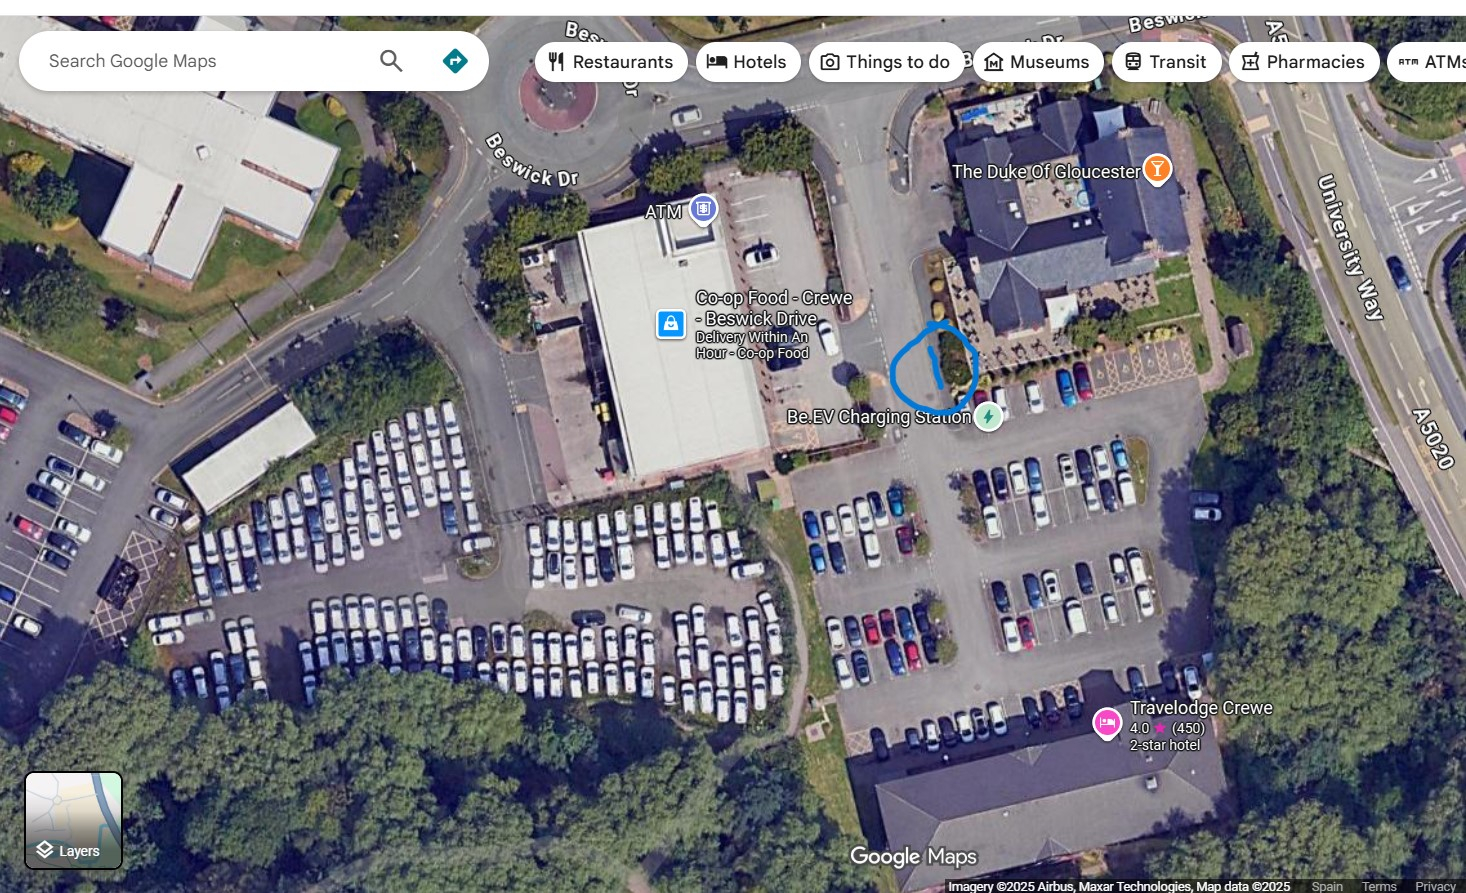
Task: Open the Privacy link in footer
Action: (x=1436, y=886)
